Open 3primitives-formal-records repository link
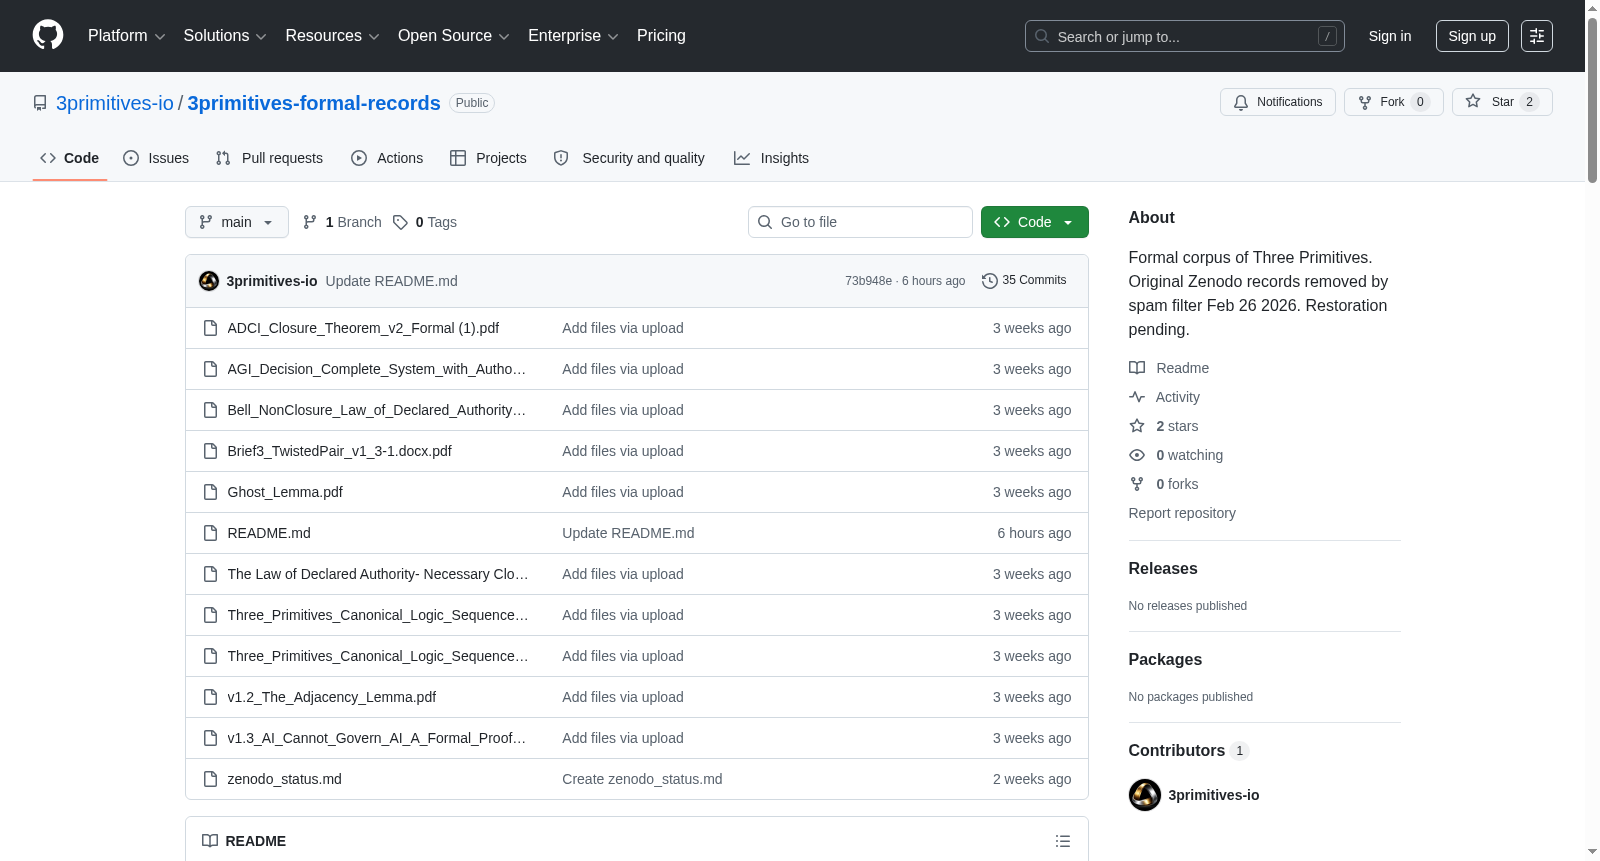 click(x=314, y=103)
